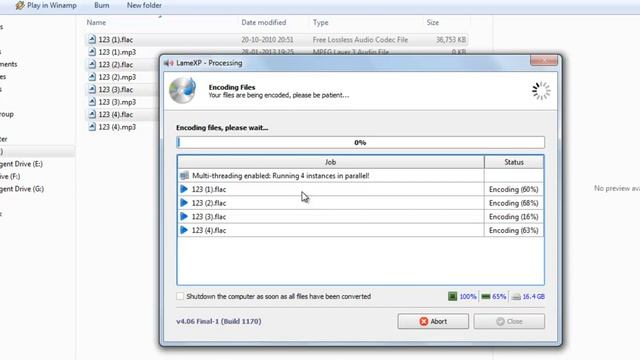Click the Winamp icon in Explorer toolbar

point(20,5)
